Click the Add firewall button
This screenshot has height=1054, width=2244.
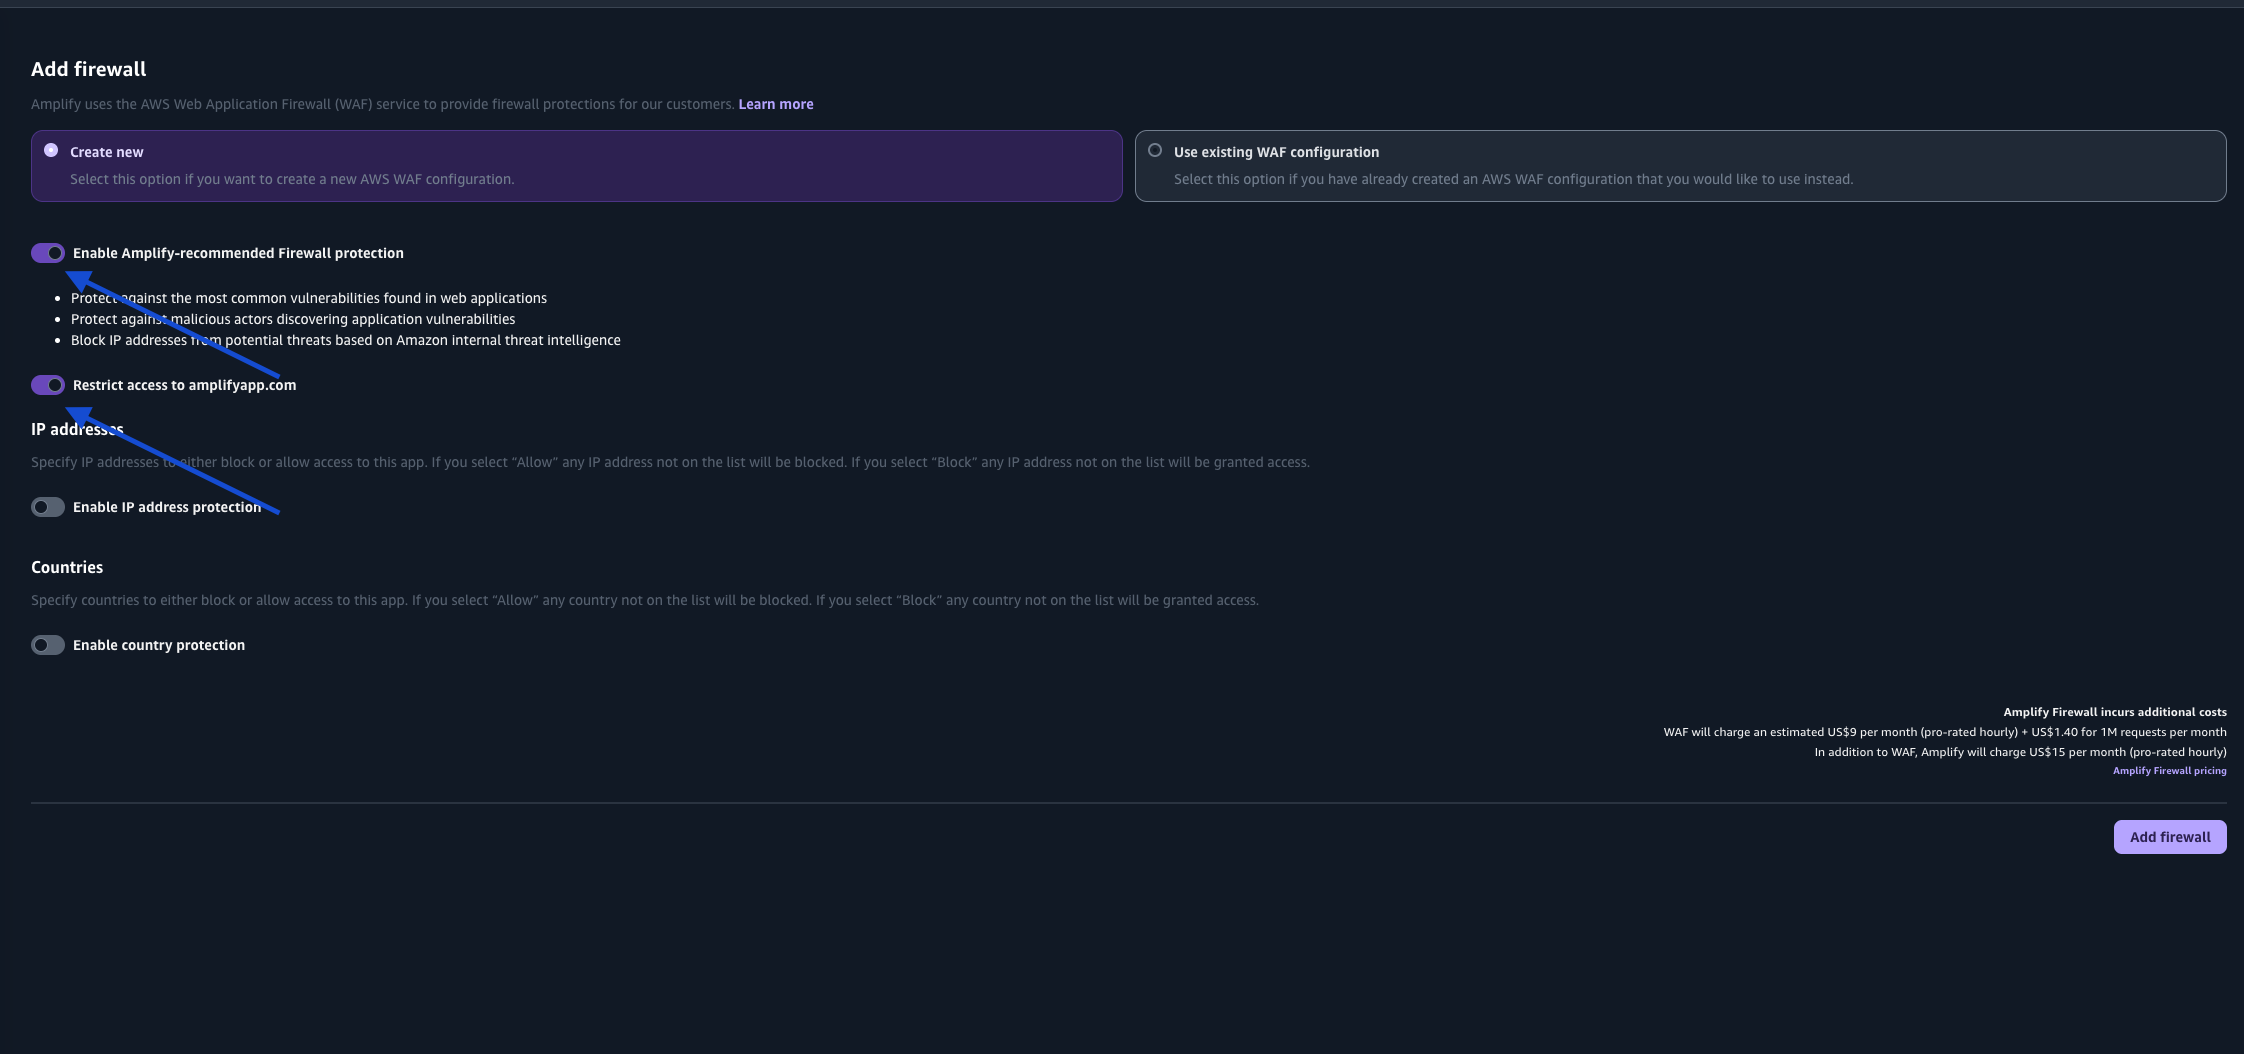[2169, 837]
